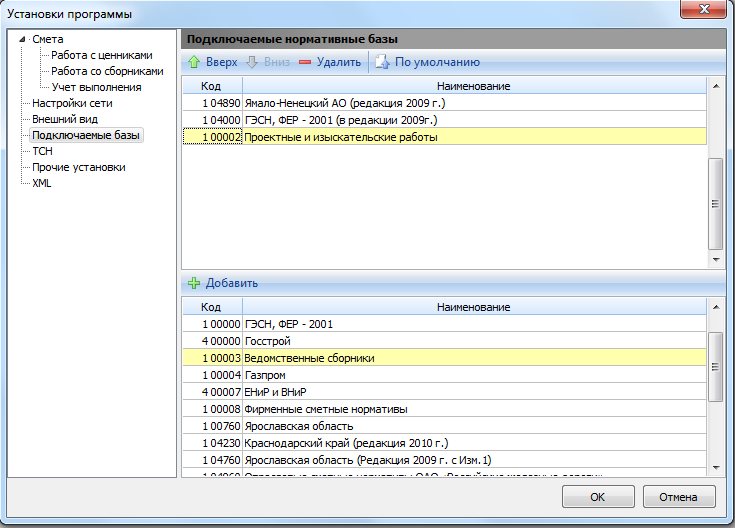Select row Газпром
This screenshot has width=735, height=528.
(444, 375)
